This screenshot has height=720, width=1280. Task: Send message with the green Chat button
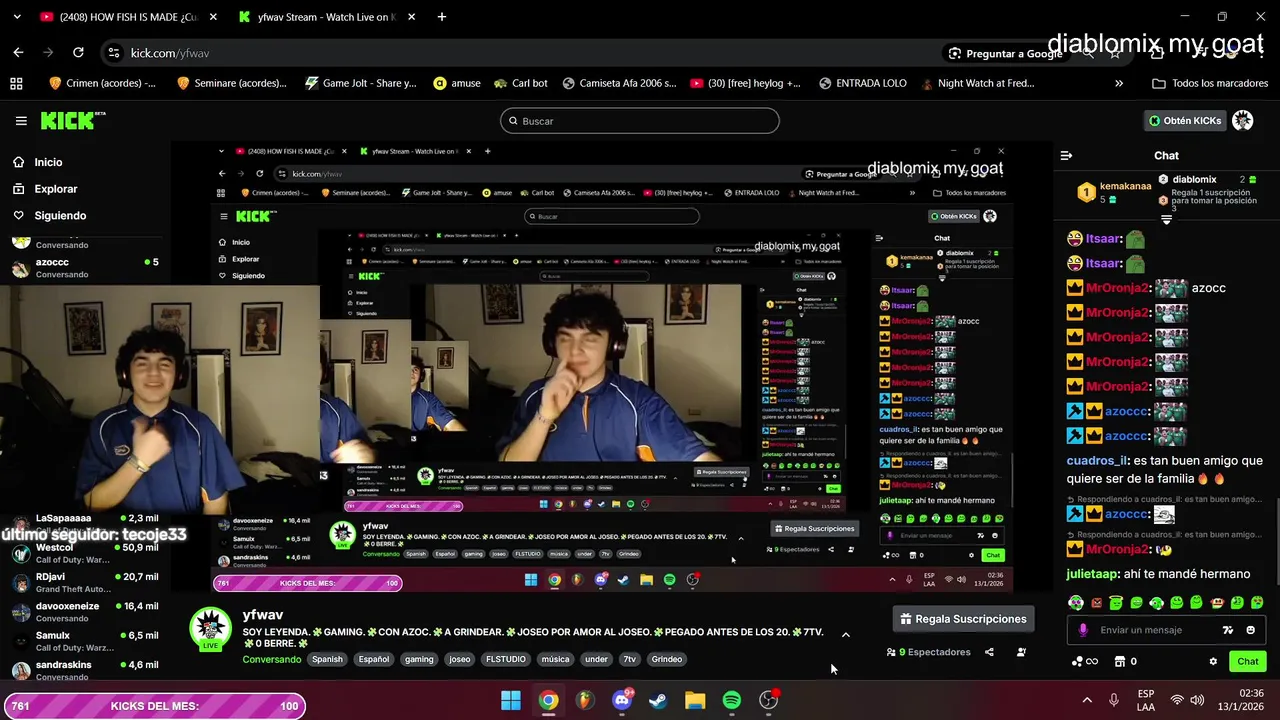tap(1247, 661)
